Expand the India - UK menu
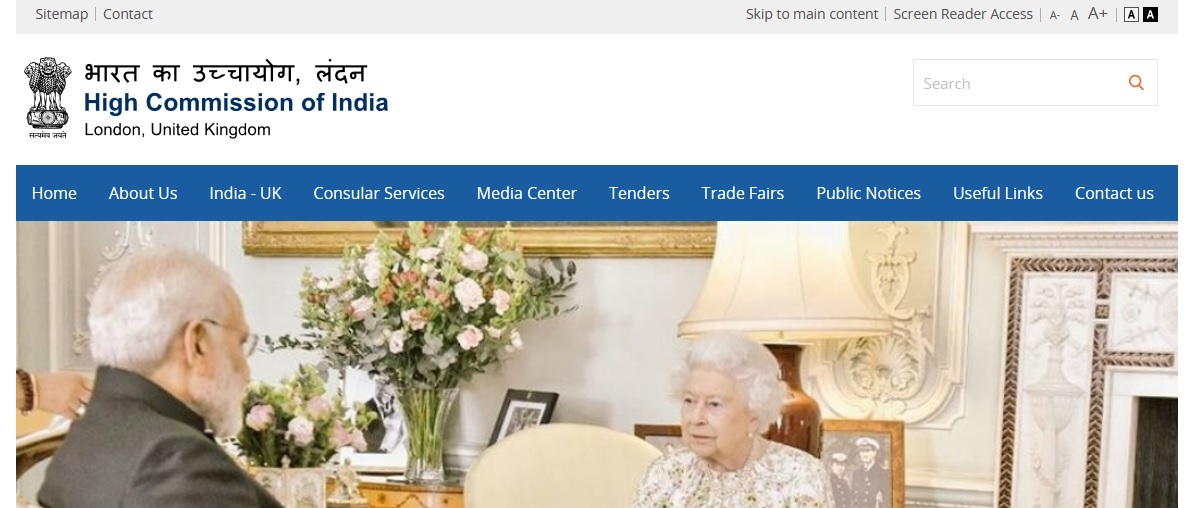1191x508 pixels. click(x=245, y=193)
